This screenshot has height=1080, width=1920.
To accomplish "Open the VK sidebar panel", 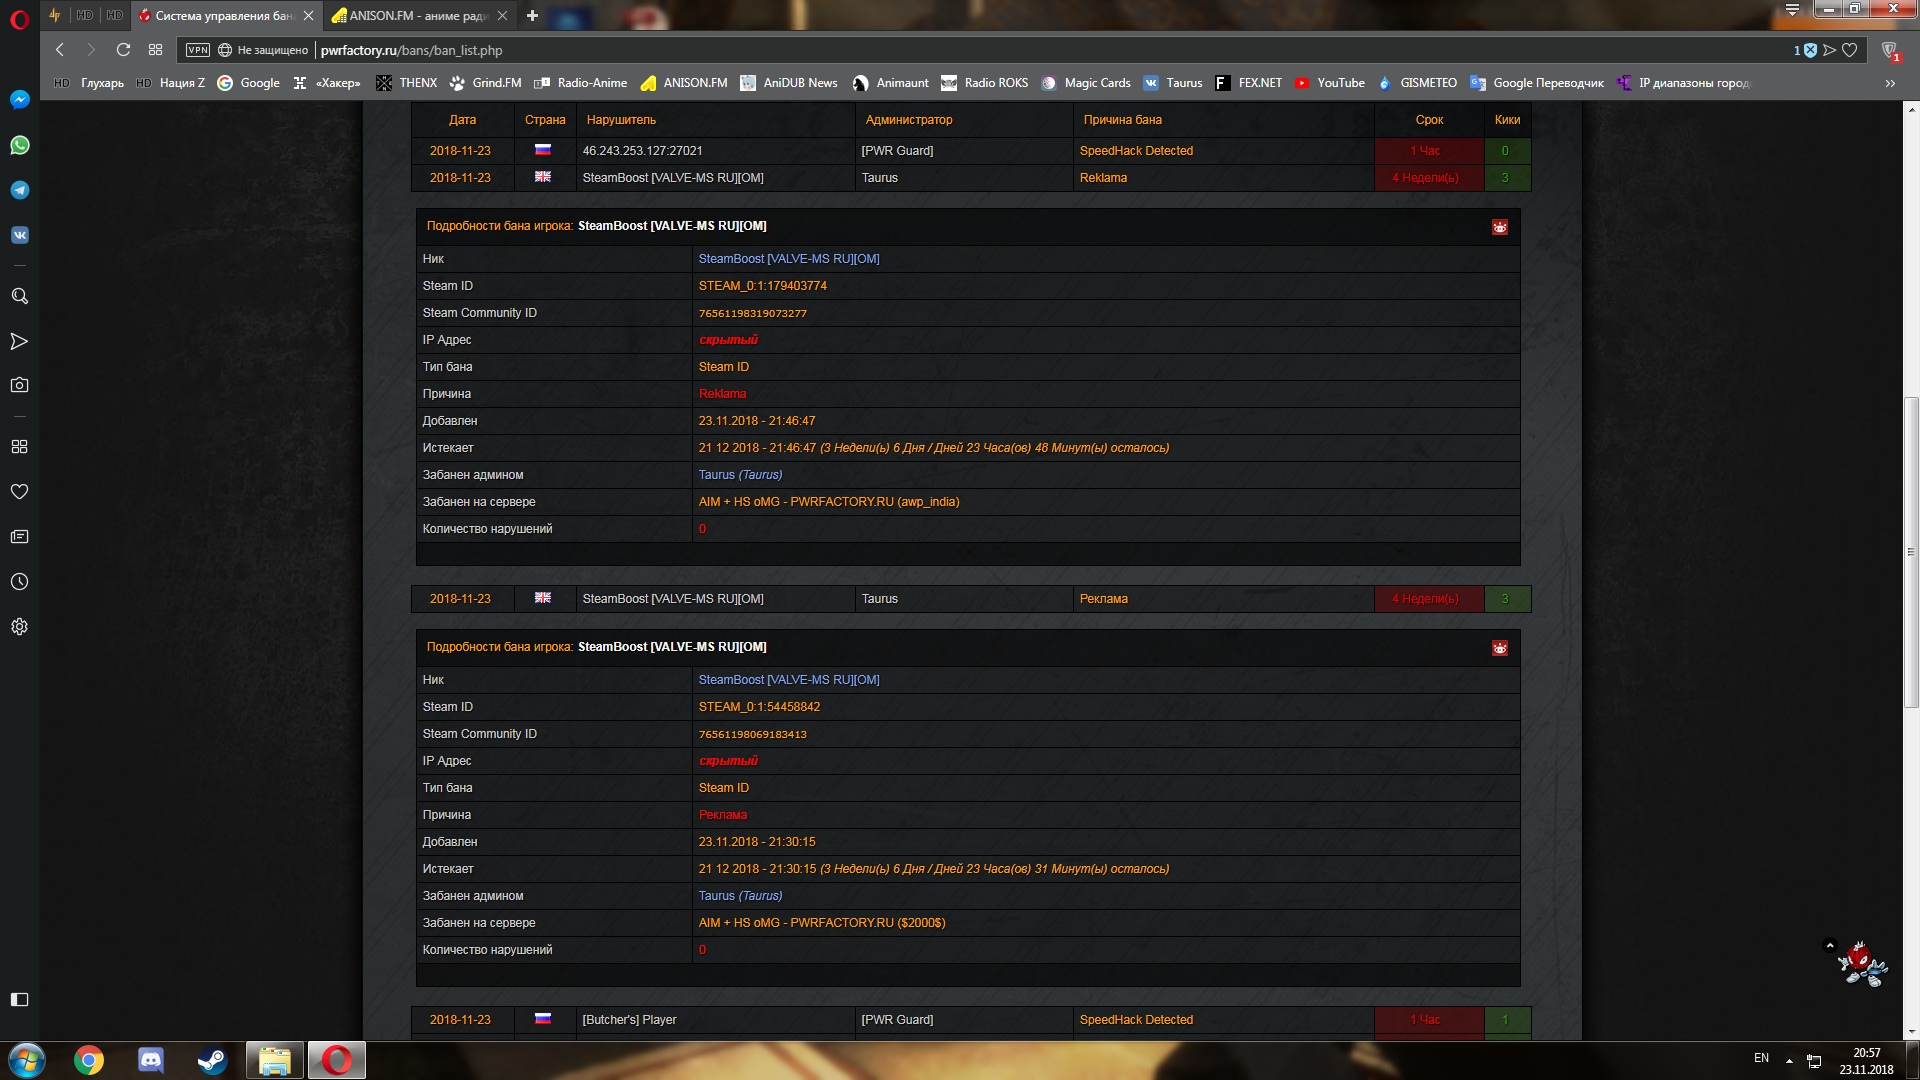I will coord(19,235).
